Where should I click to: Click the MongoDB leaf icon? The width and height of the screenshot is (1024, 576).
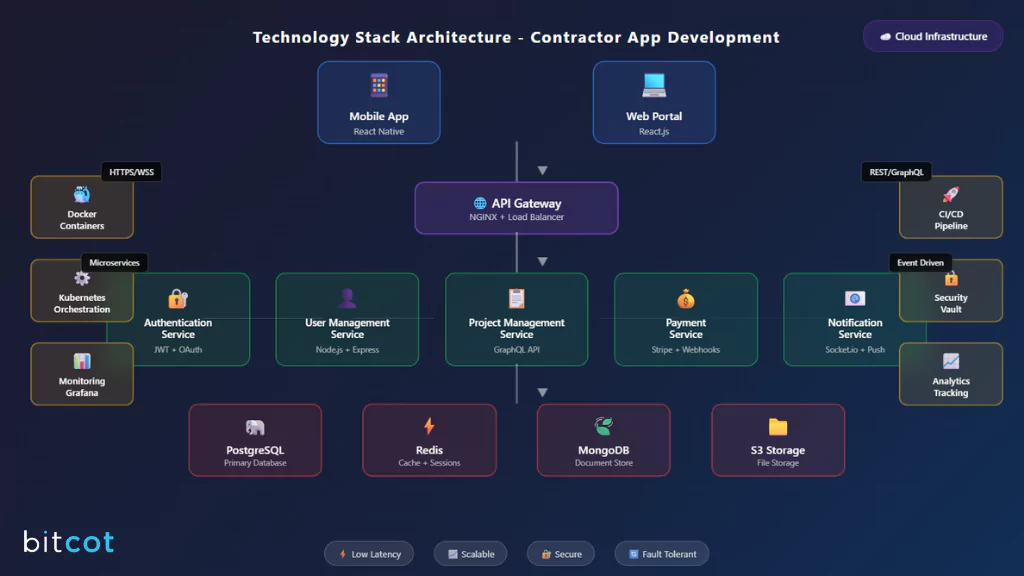tap(603, 428)
